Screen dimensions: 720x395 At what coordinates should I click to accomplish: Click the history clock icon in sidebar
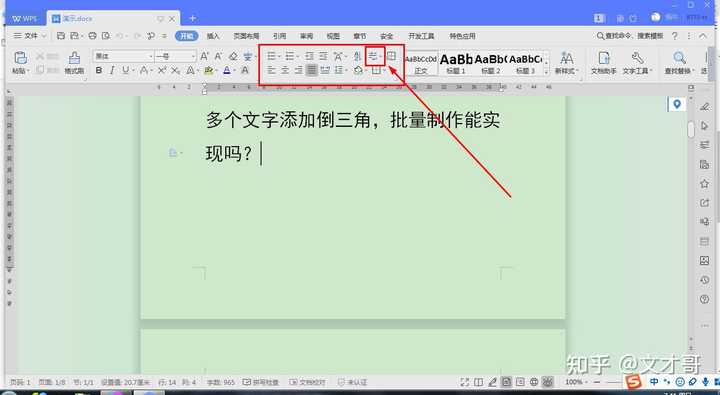[x=704, y=280]
